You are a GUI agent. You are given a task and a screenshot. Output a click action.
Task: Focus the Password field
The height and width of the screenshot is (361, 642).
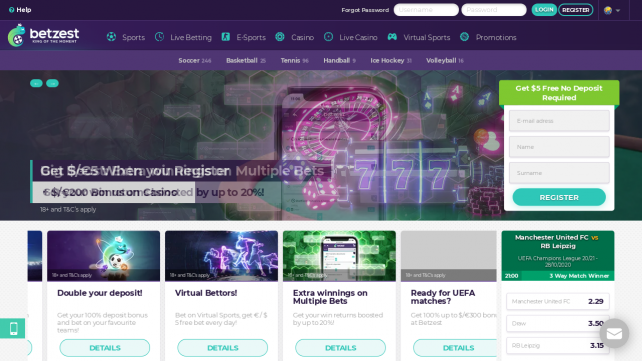click(494, 10)
